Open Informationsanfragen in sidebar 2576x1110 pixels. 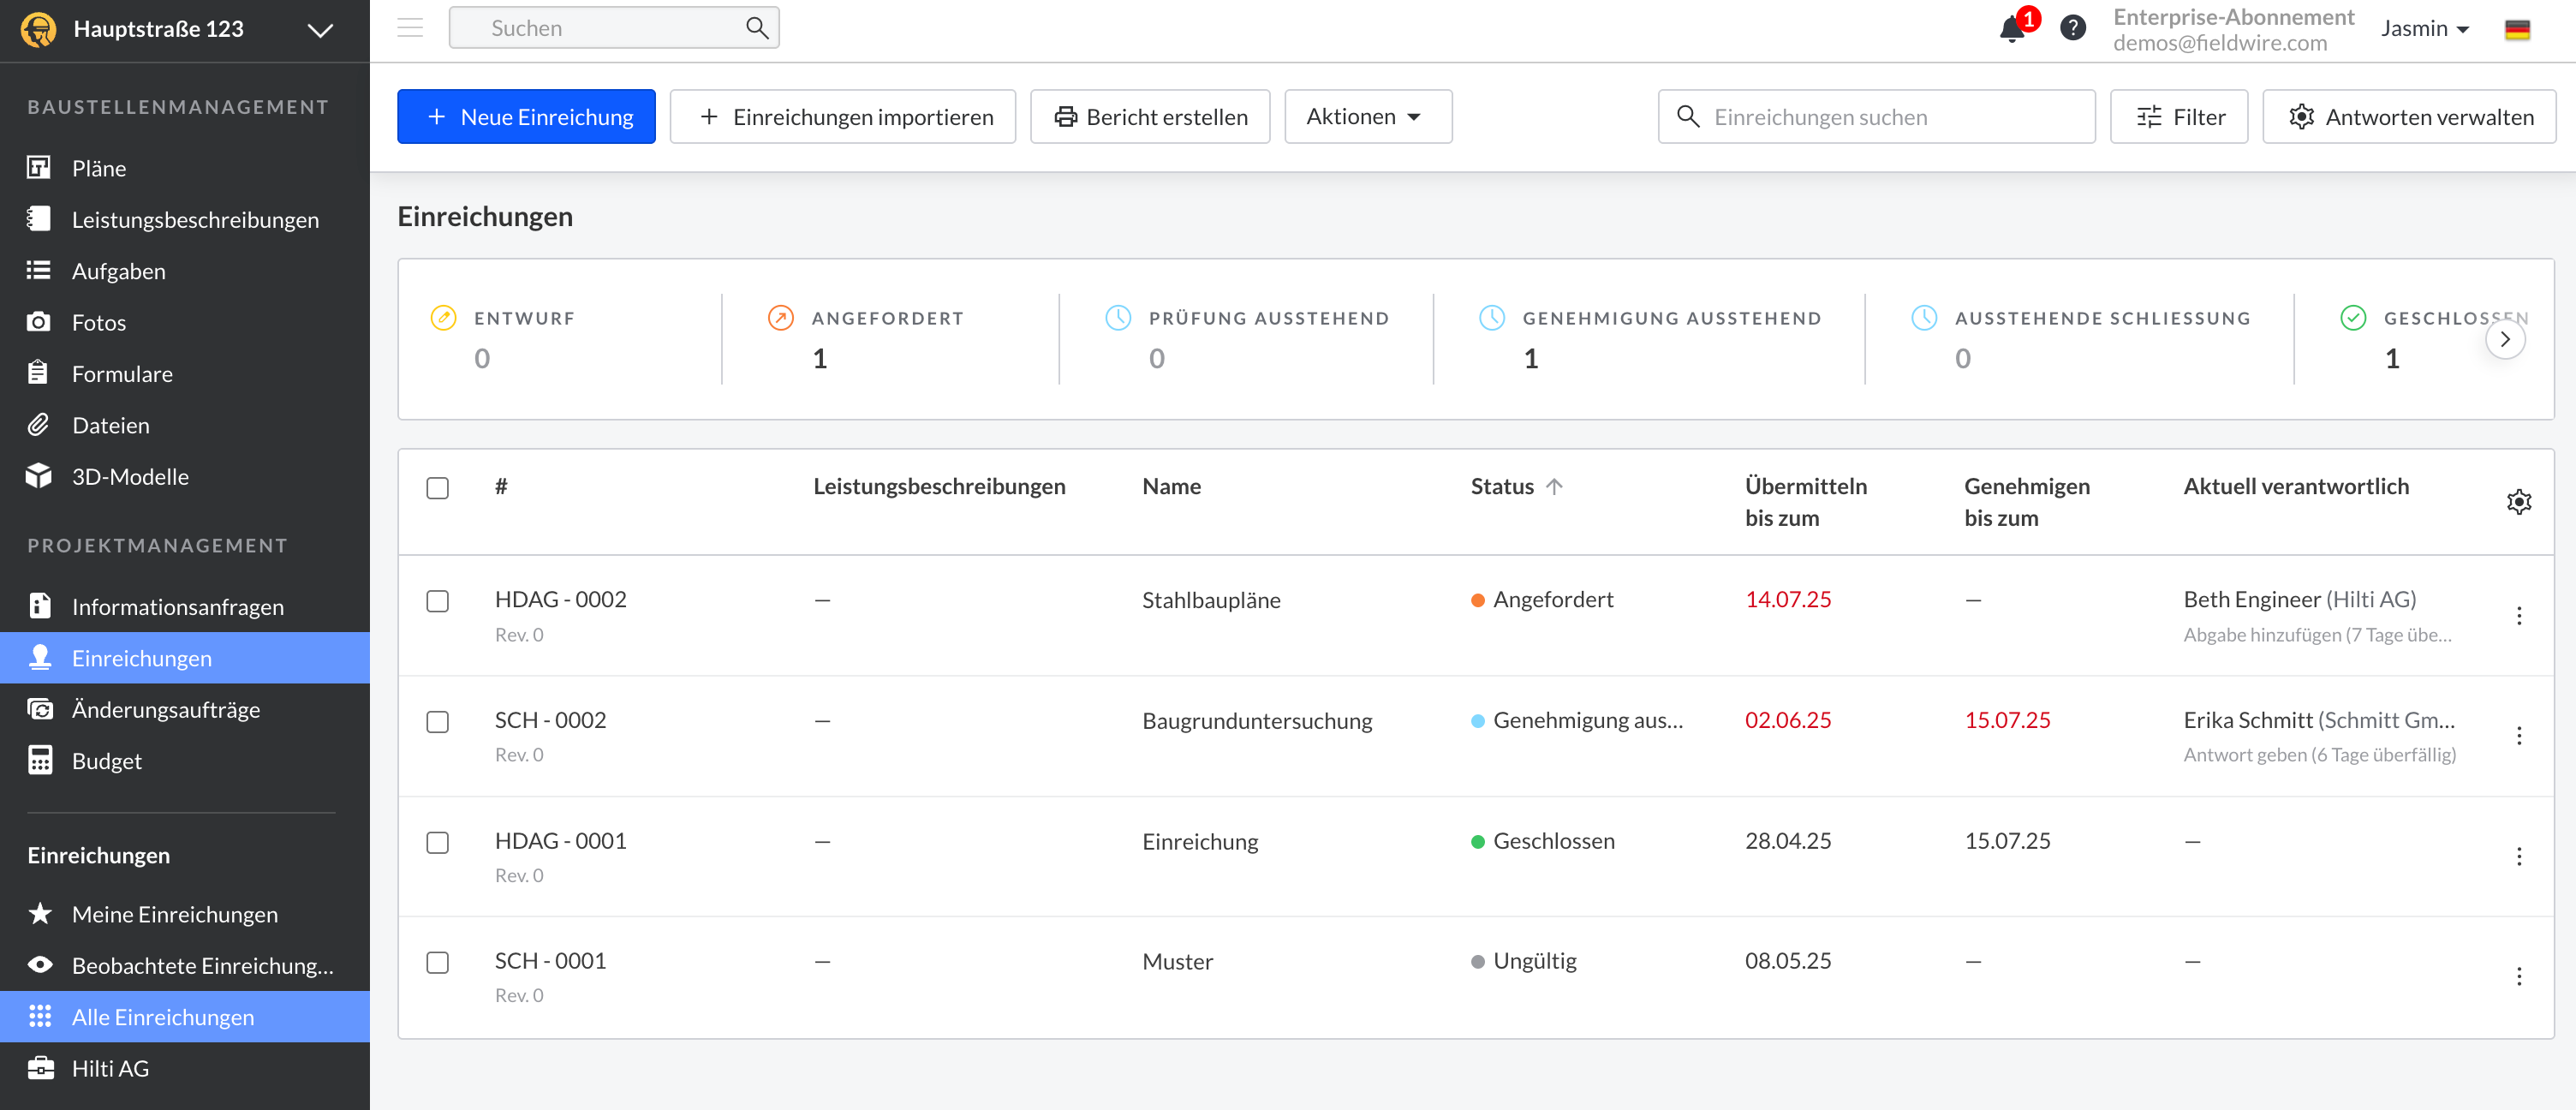pyautogui.click(x=185, y=607)
